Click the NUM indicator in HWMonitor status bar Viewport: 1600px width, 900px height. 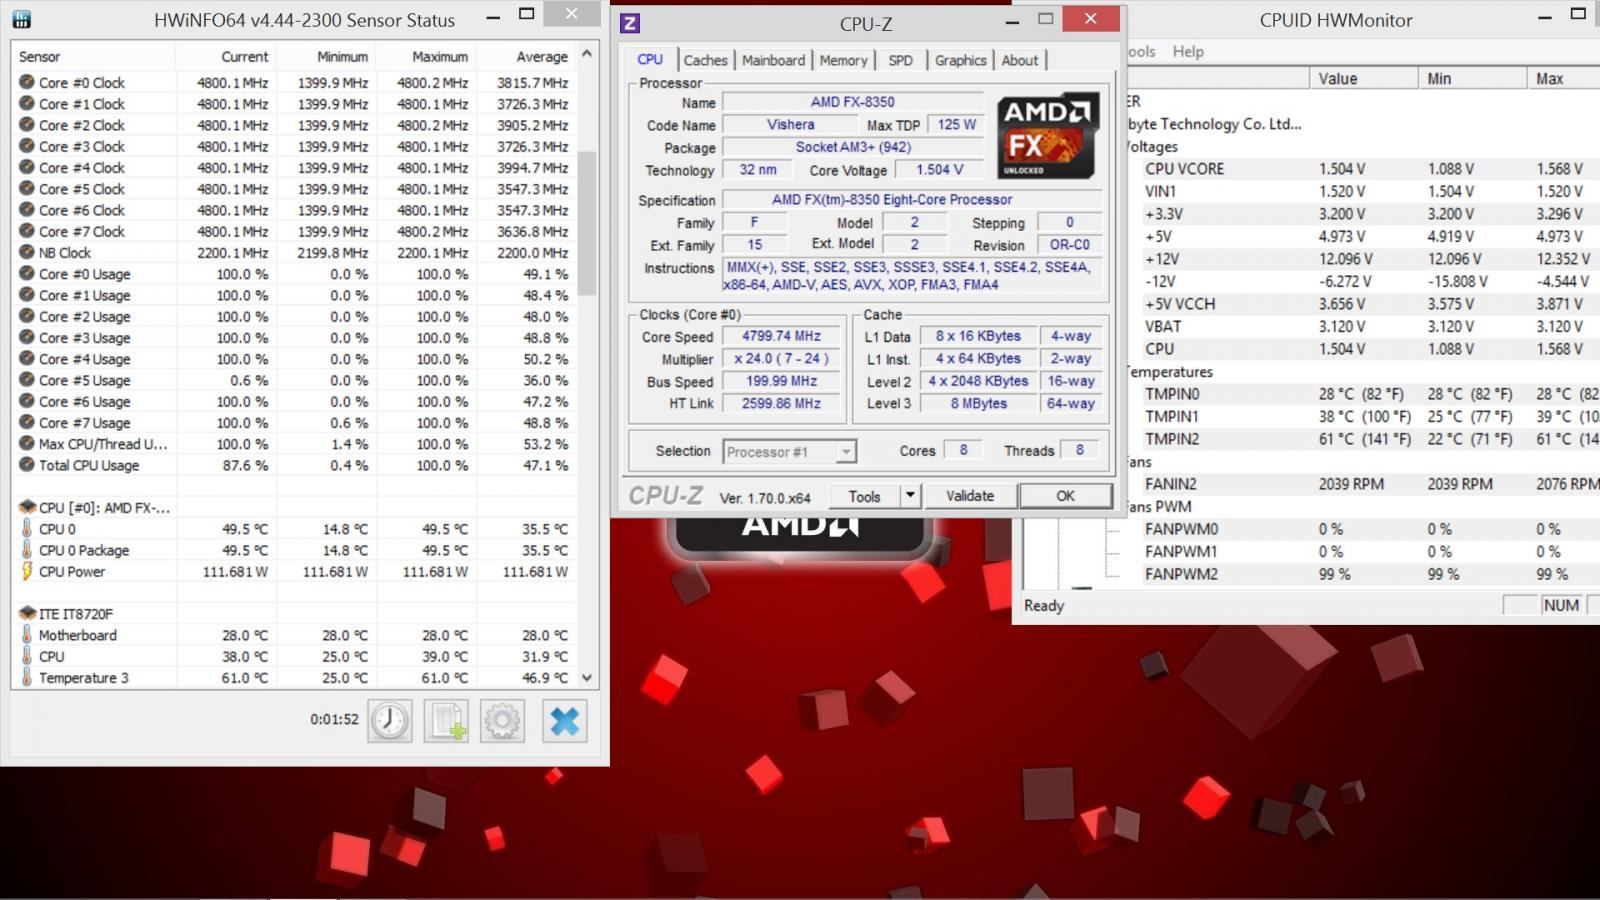pyautogui.click(x=1561, y=605)
